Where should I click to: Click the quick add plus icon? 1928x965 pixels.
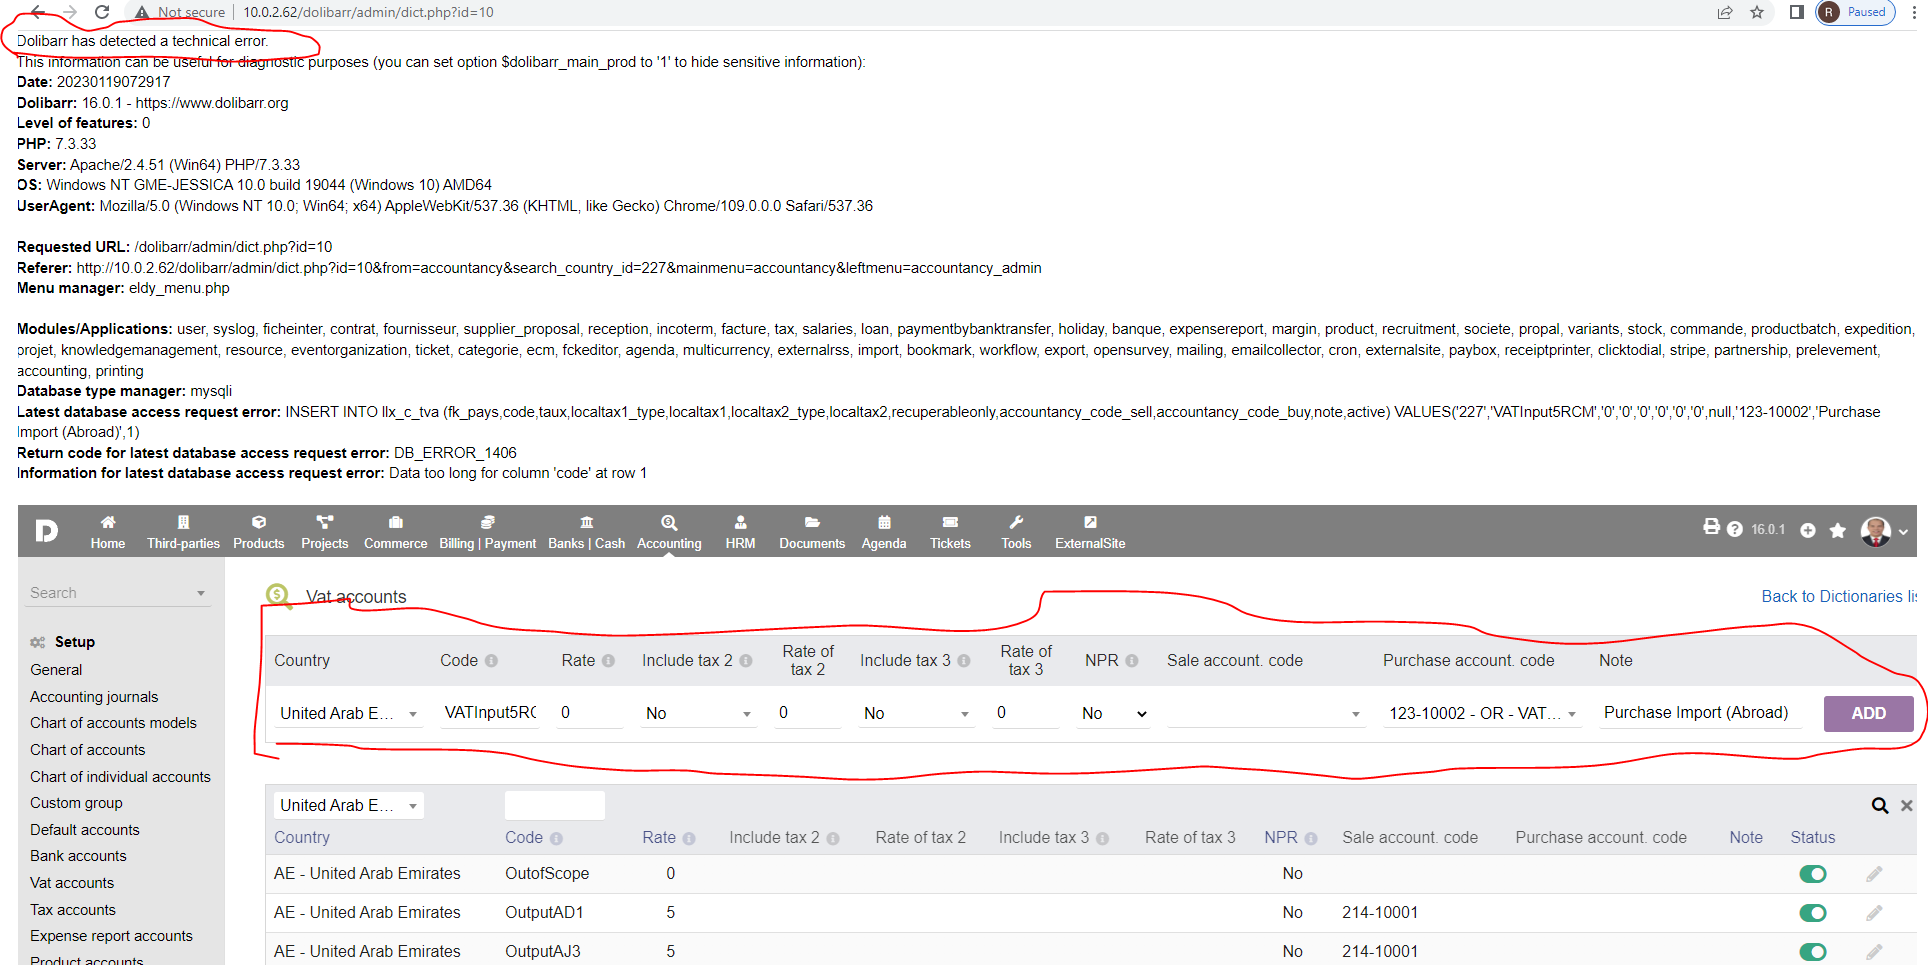[x=1808, y=531]
